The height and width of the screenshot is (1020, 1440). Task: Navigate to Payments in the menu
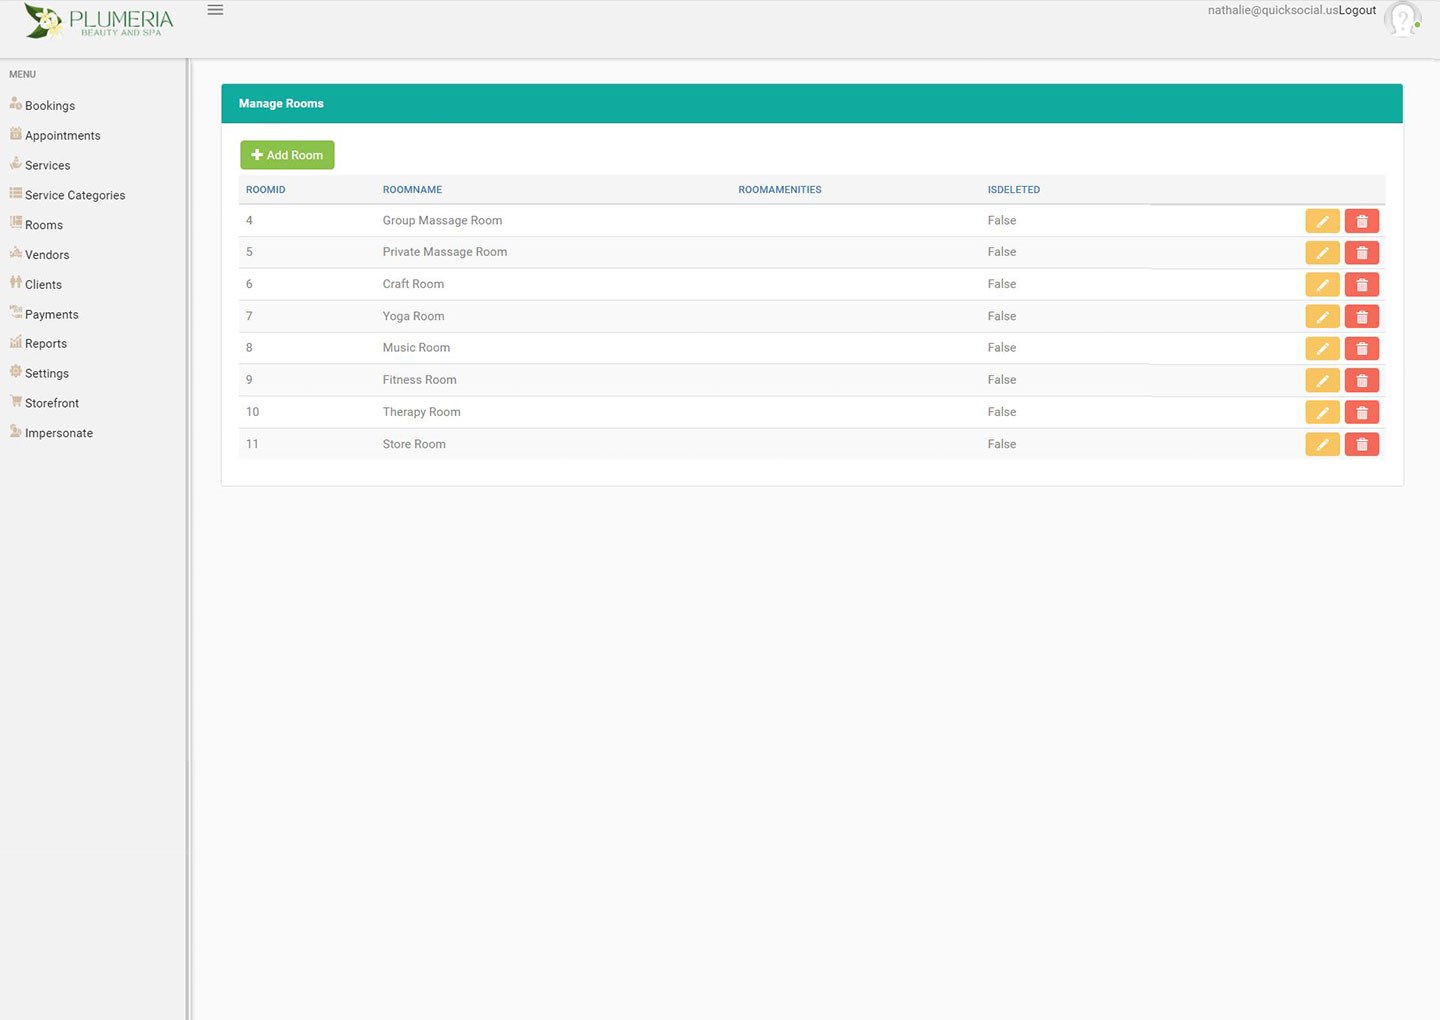51,315
